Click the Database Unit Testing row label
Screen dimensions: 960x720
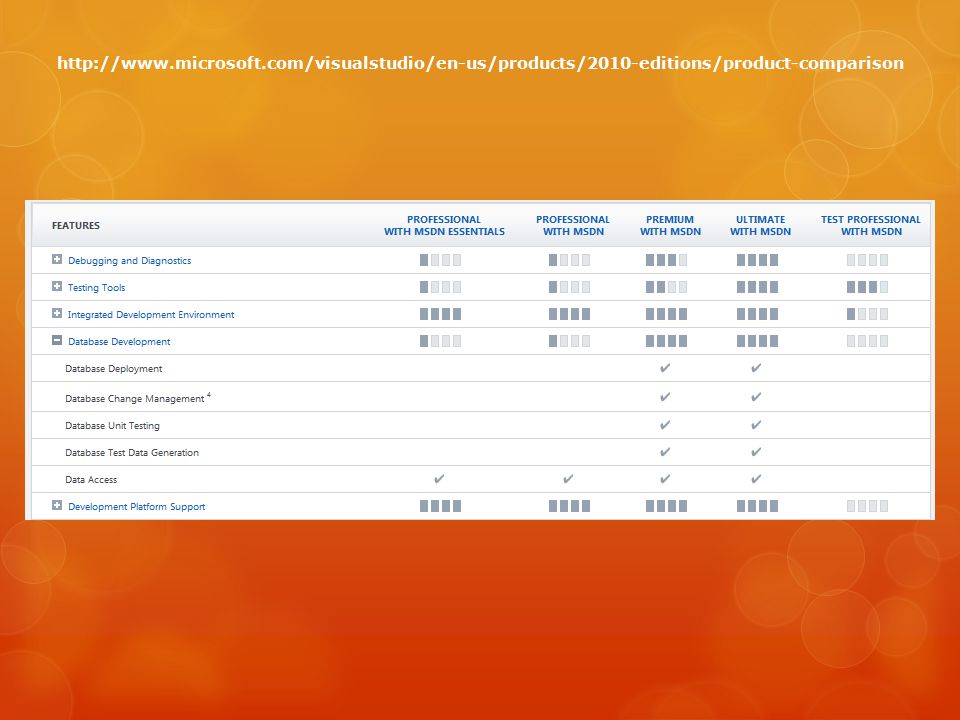(x=113, y=426)
